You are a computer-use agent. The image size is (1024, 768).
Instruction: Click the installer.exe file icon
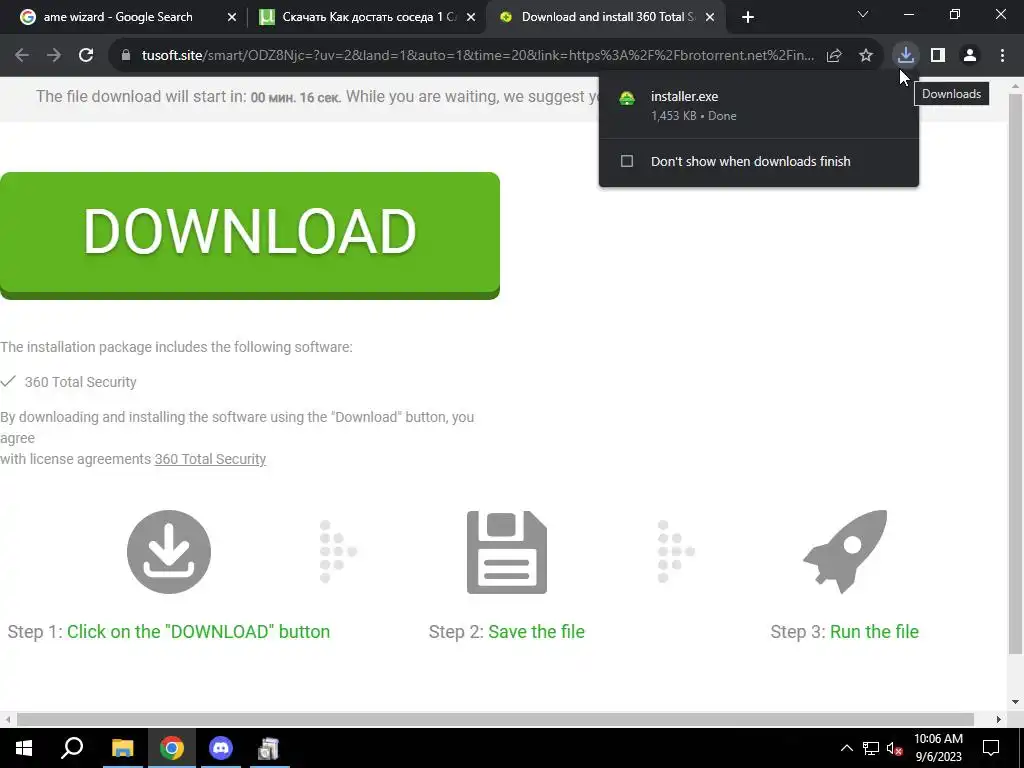[x=627, y=99]
